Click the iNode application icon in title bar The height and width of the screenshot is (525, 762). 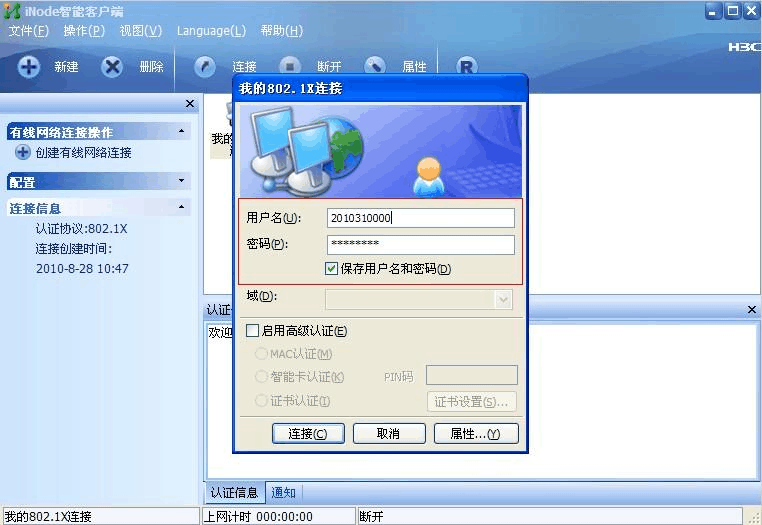[x=12, y=11]
